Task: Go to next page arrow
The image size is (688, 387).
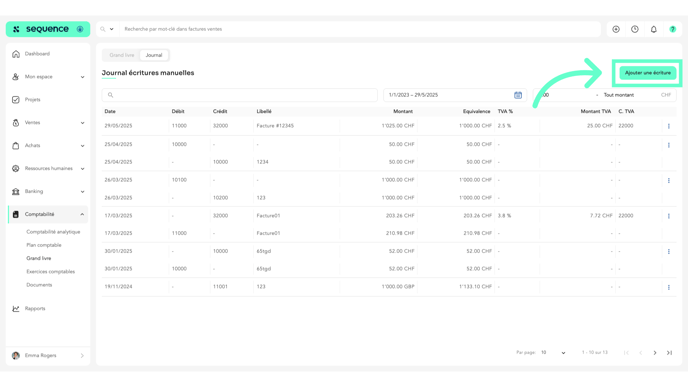Action: coord(655,353)
